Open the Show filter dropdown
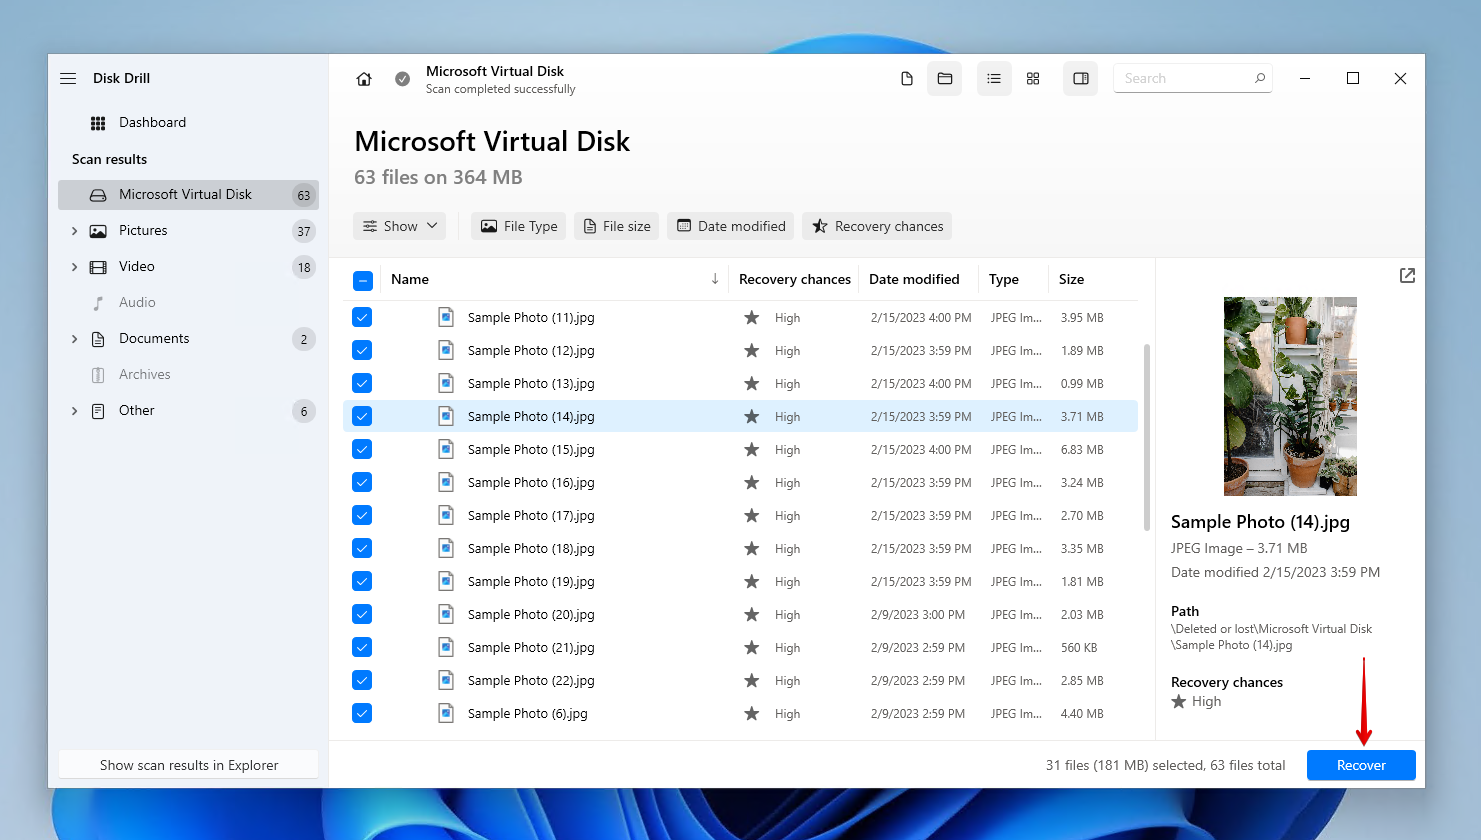Viewport: 1481px width, 840px height. point(400,226)
